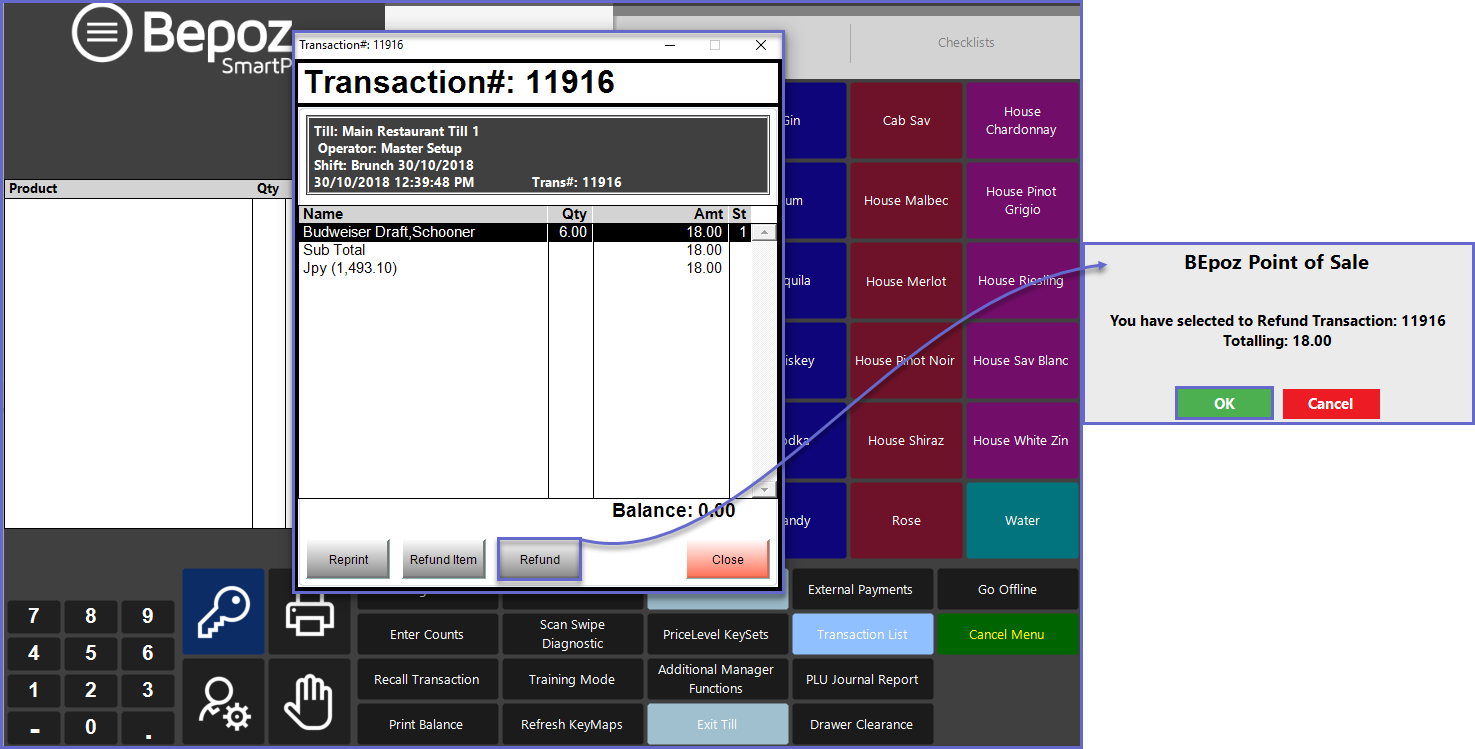
Task: Close the transaction window with red Close
Action: [x=727, y=560]
